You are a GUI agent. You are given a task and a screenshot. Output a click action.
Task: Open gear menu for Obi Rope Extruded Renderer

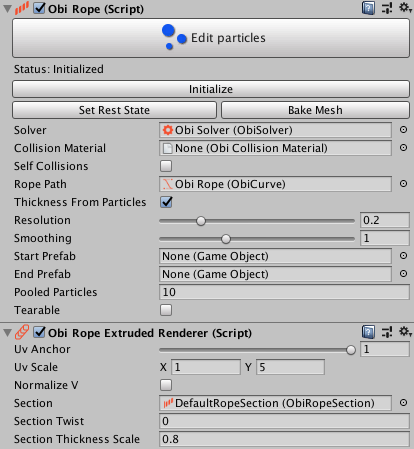click(x=406, y=331)
